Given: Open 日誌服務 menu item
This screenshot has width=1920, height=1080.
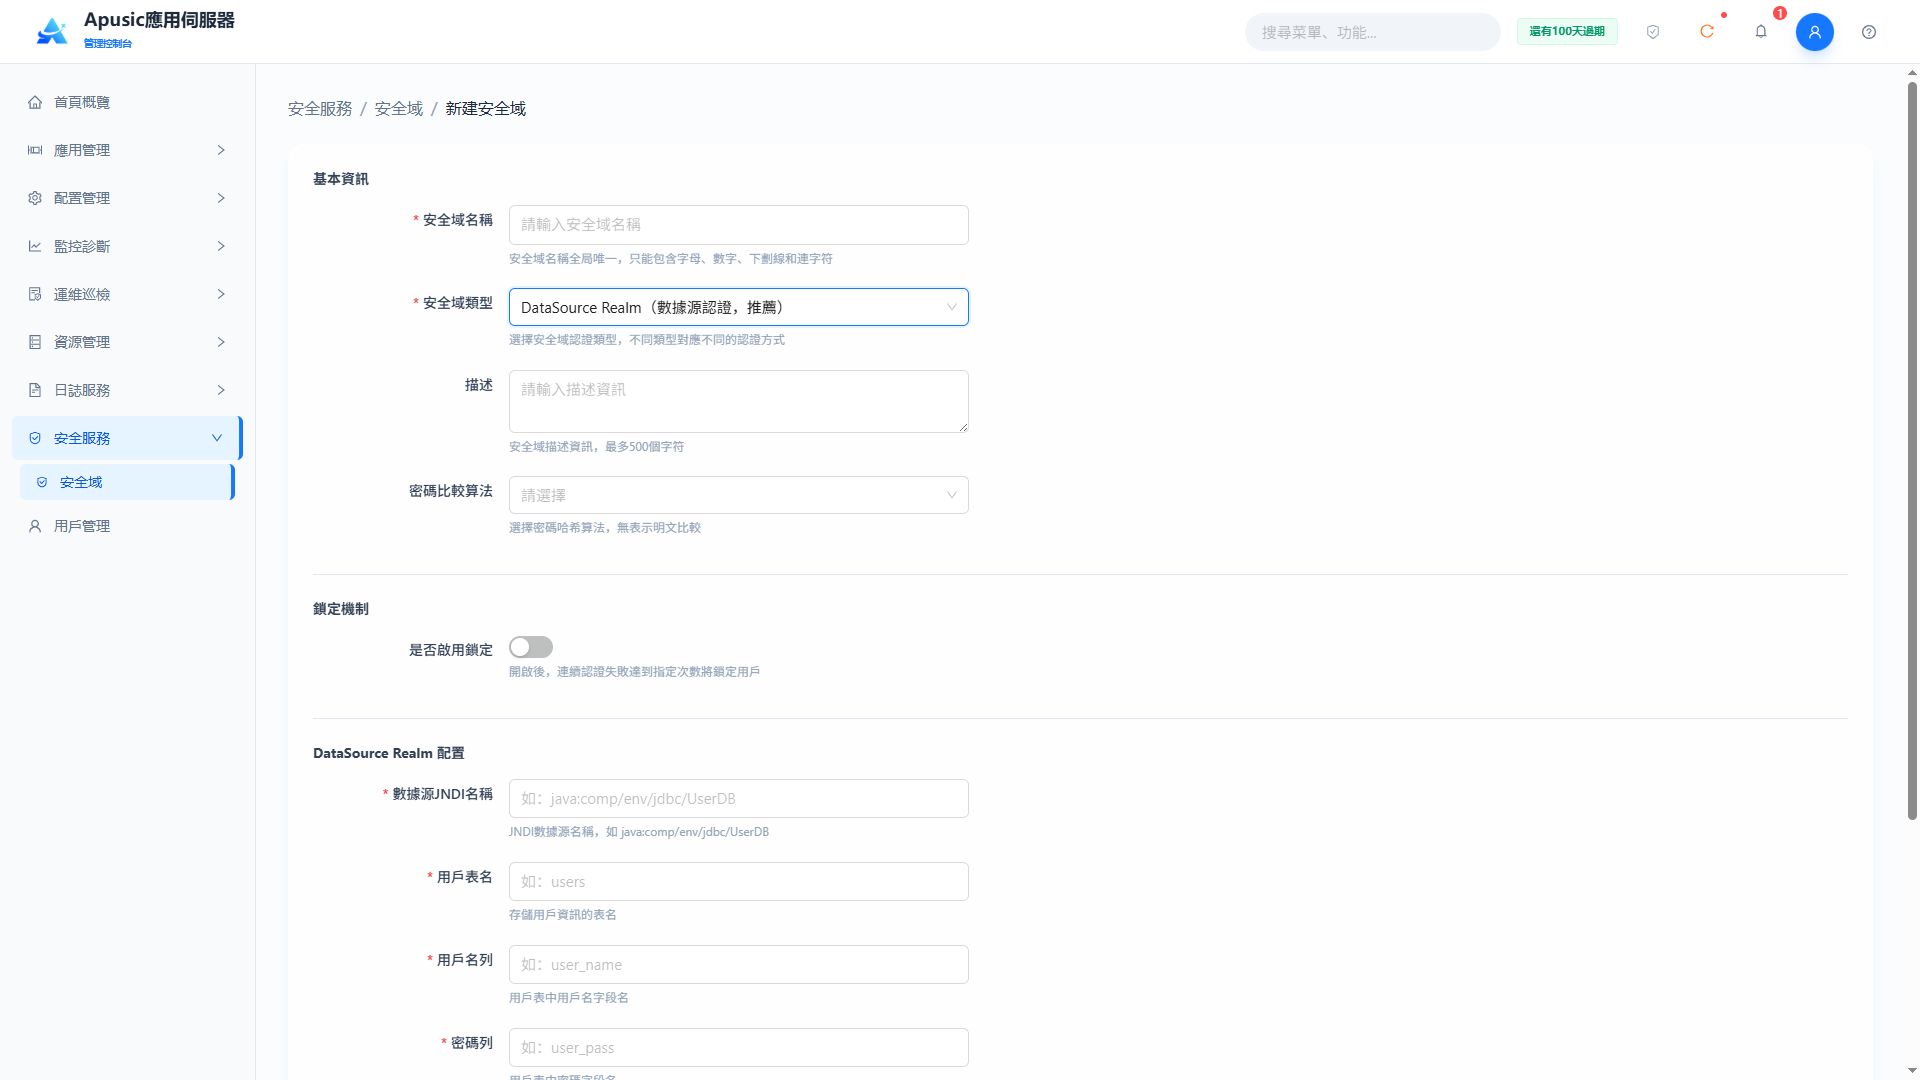Looking at the screenshot, I should pyautogui.click(x=127, y=390).
